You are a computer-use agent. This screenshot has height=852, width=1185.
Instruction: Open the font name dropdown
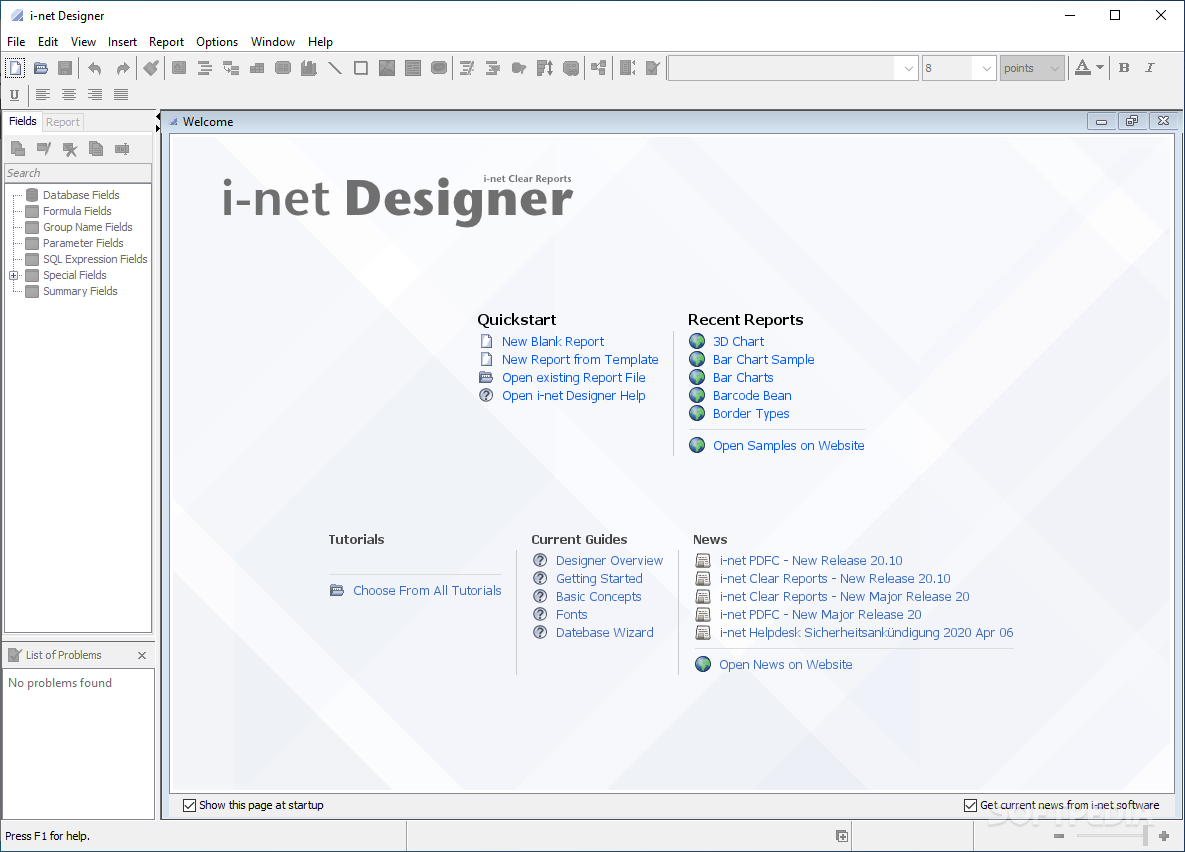pyautogui.click(x=908, y=68)
